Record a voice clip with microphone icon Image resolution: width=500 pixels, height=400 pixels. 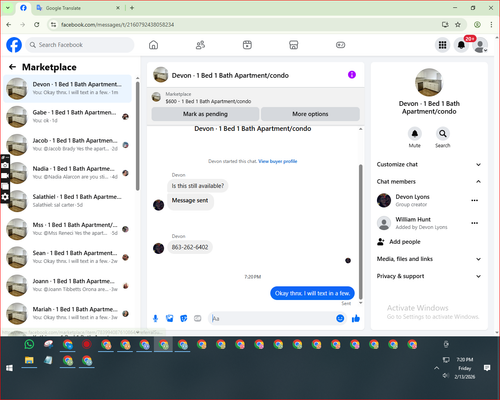pos(155,318)
